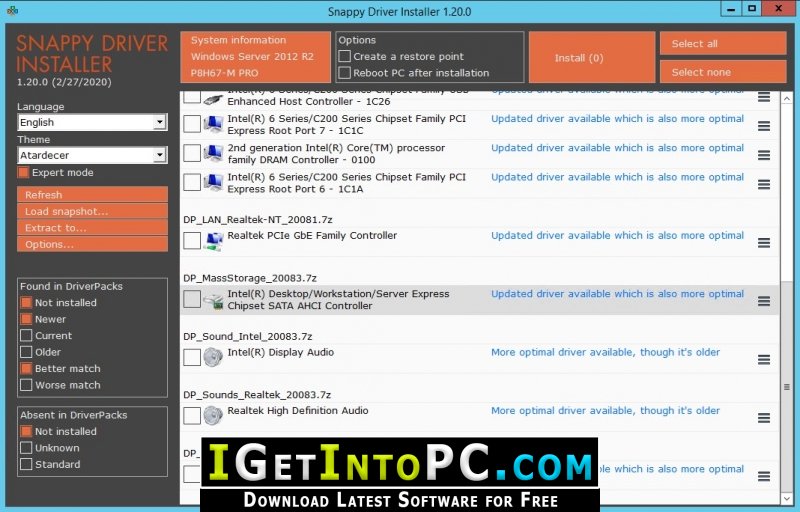
Task: Toggle Newer filter in Found in DriverPacks
Action: point(26,319)
